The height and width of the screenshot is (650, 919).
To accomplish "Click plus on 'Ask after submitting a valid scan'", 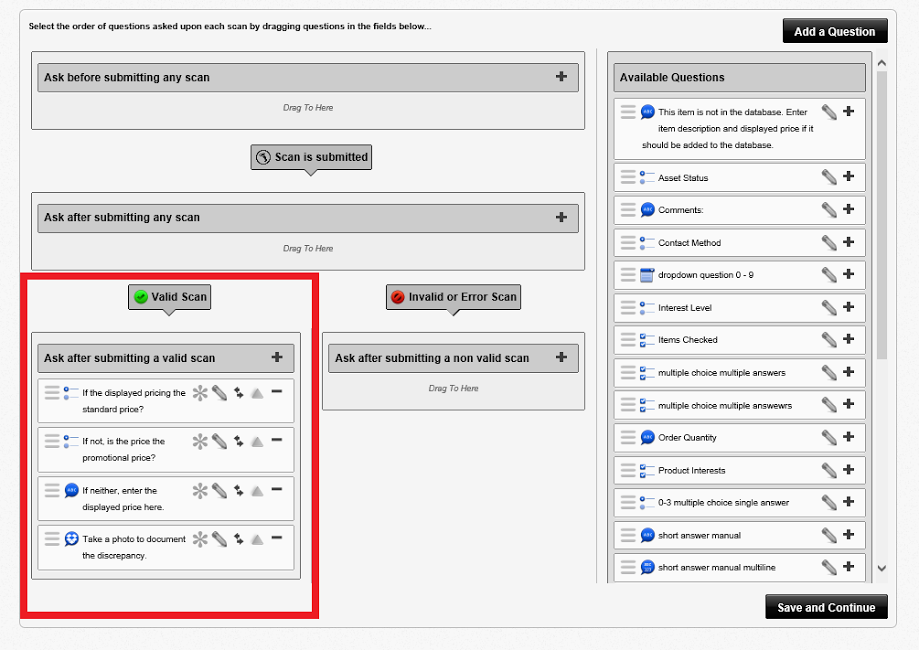I will (x=277, y=357).
